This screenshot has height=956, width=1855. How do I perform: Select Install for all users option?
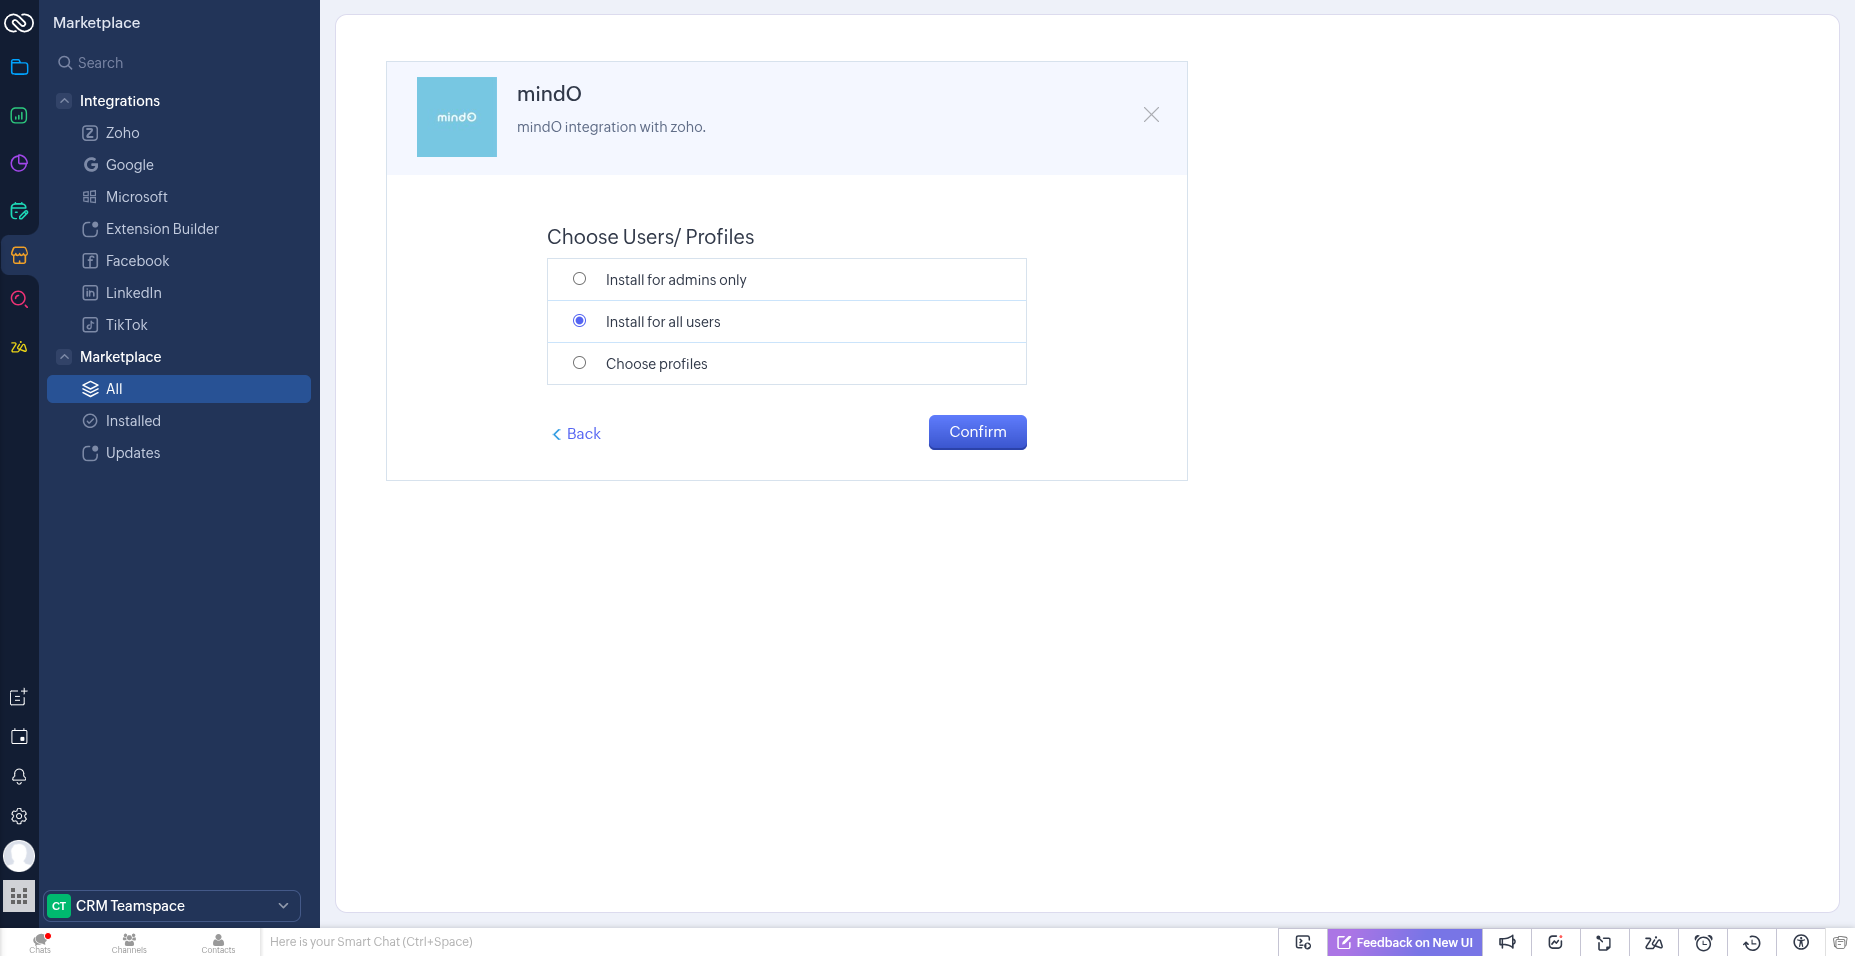click(579, 321)
